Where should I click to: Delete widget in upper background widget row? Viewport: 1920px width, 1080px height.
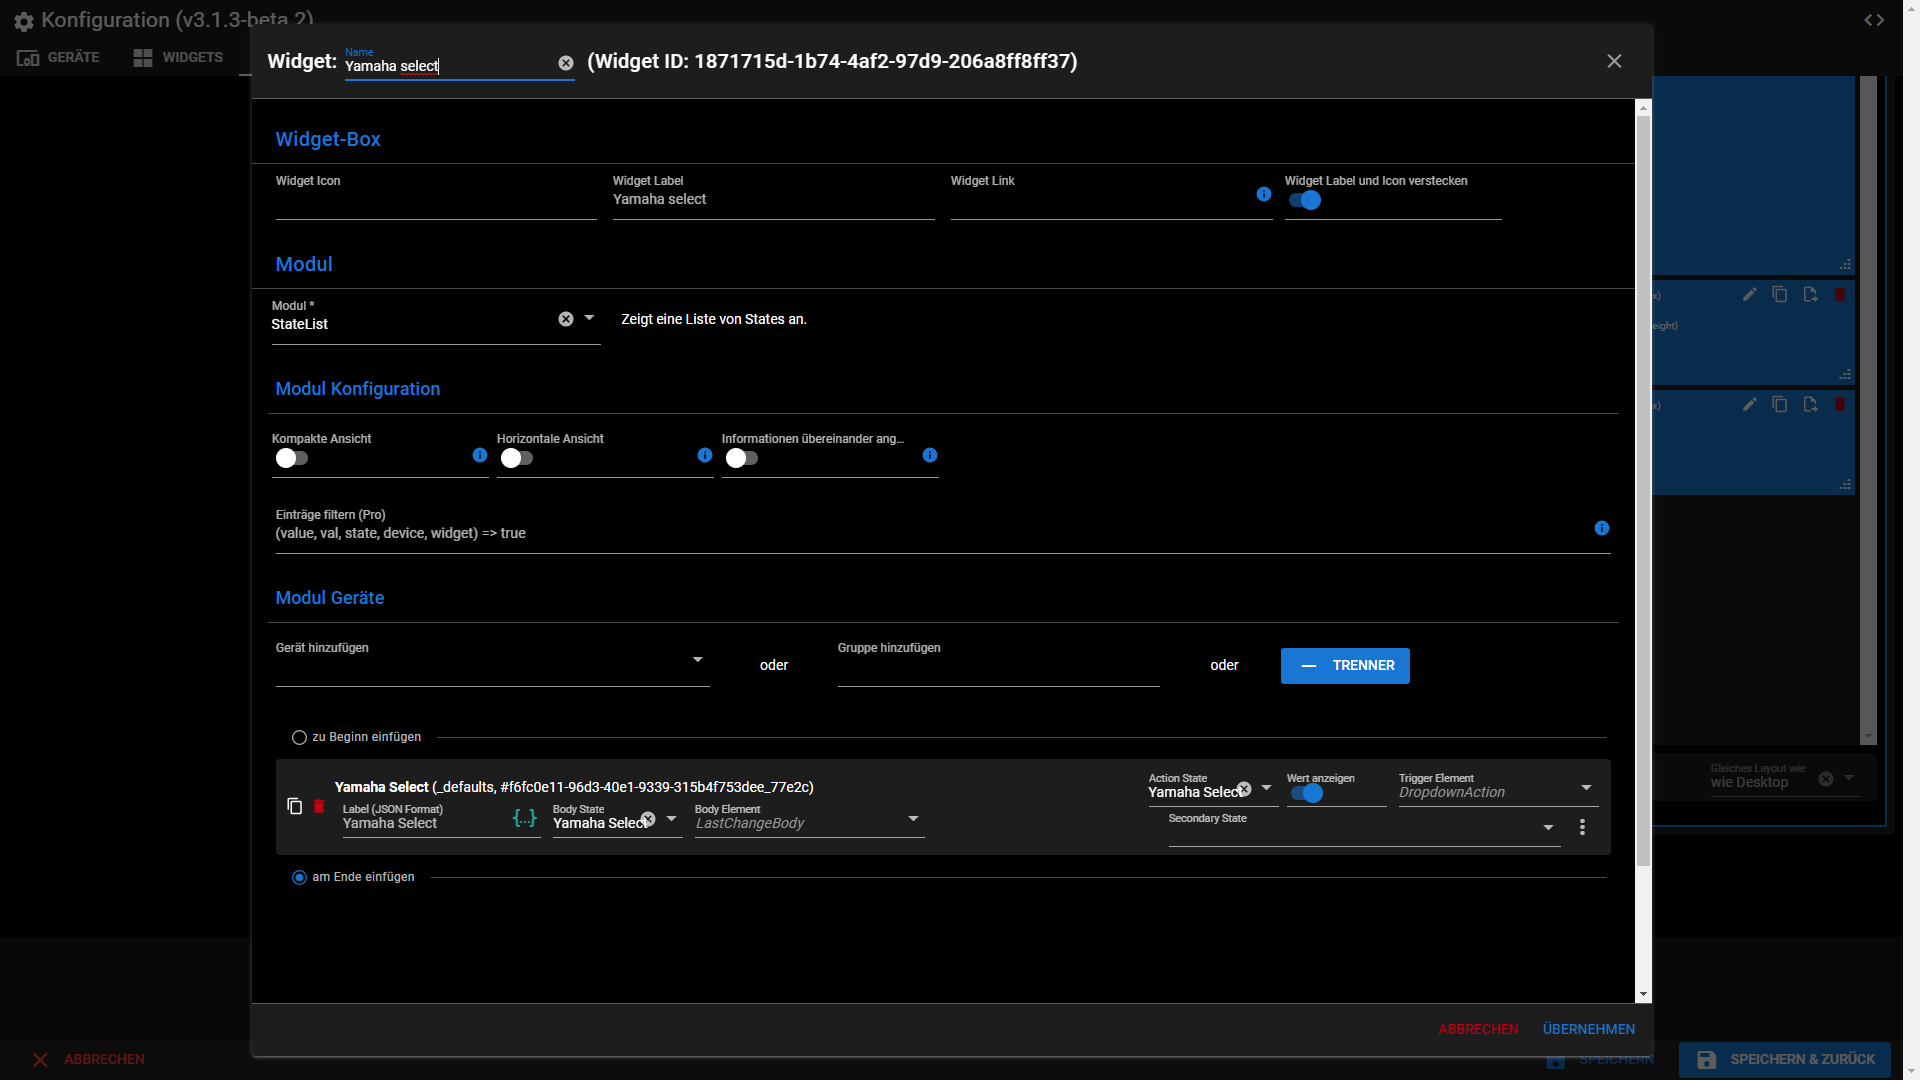(1840, 294)
